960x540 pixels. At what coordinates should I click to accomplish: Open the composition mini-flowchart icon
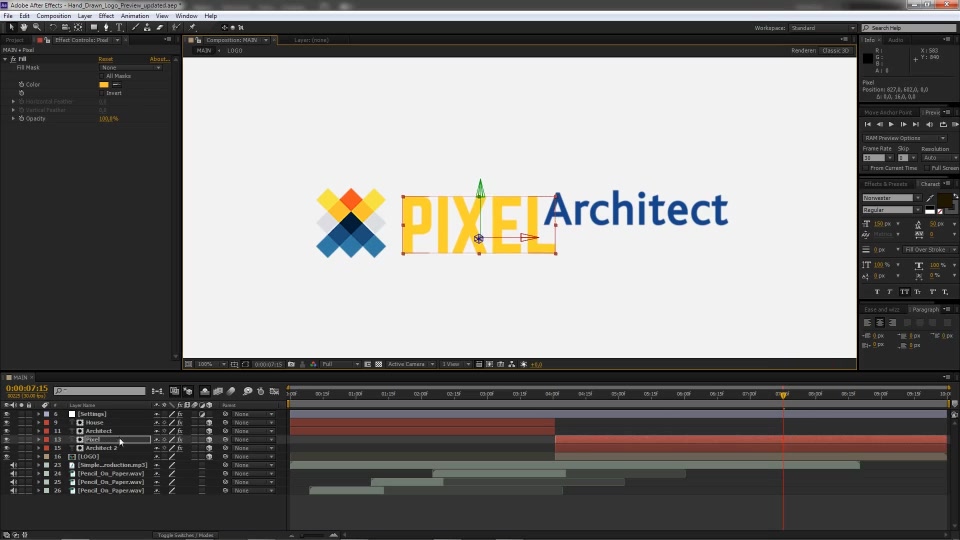[157, 391]
